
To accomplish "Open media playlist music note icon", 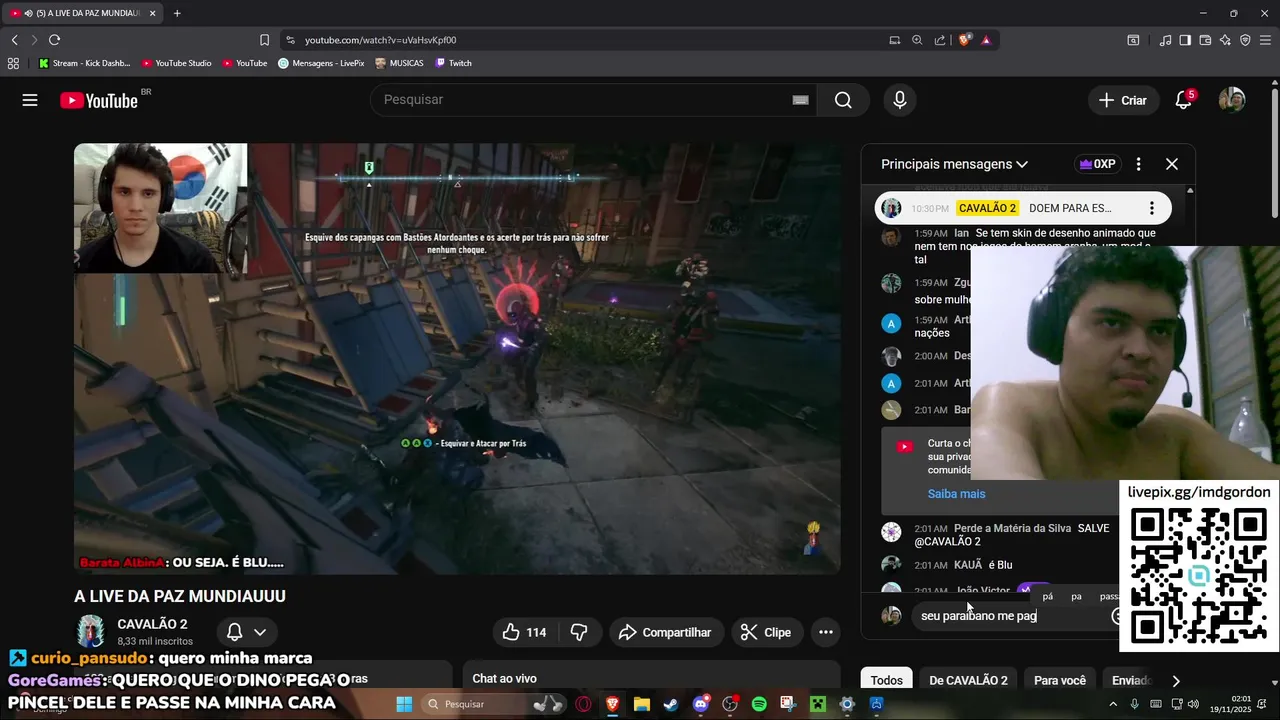I will (x=1165, y=40).
